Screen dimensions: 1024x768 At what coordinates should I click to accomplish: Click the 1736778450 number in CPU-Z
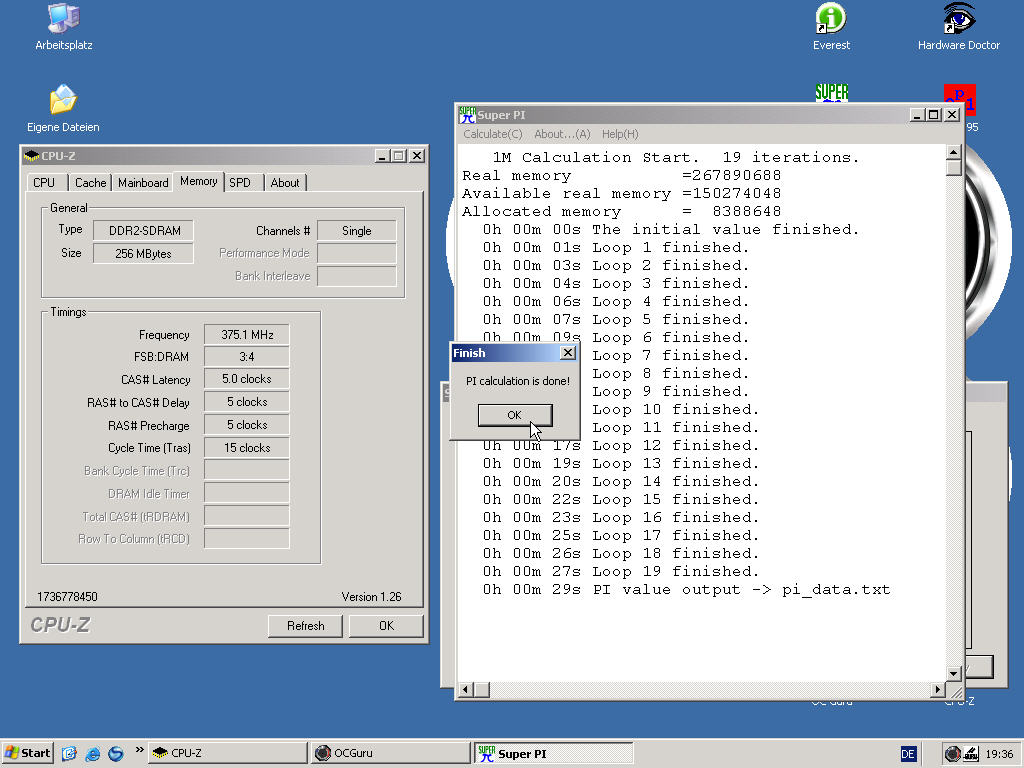click(x=67, y=597)
